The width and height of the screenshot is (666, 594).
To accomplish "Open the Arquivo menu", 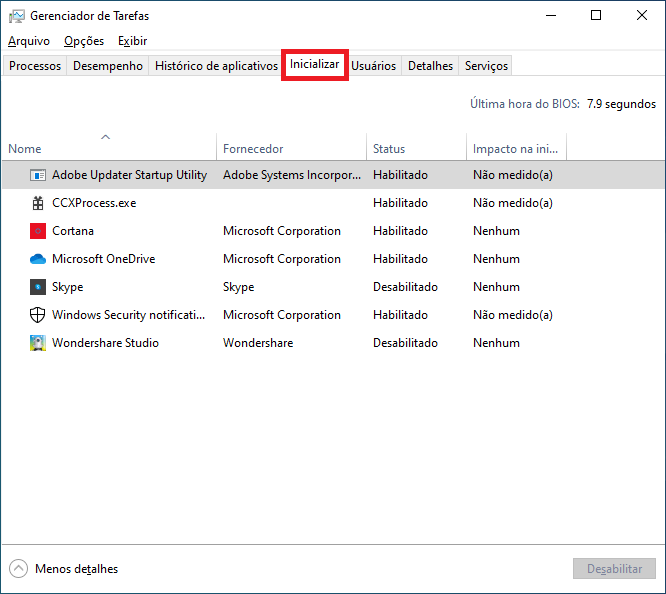I will pyautogui.click(x=29, y=41).
